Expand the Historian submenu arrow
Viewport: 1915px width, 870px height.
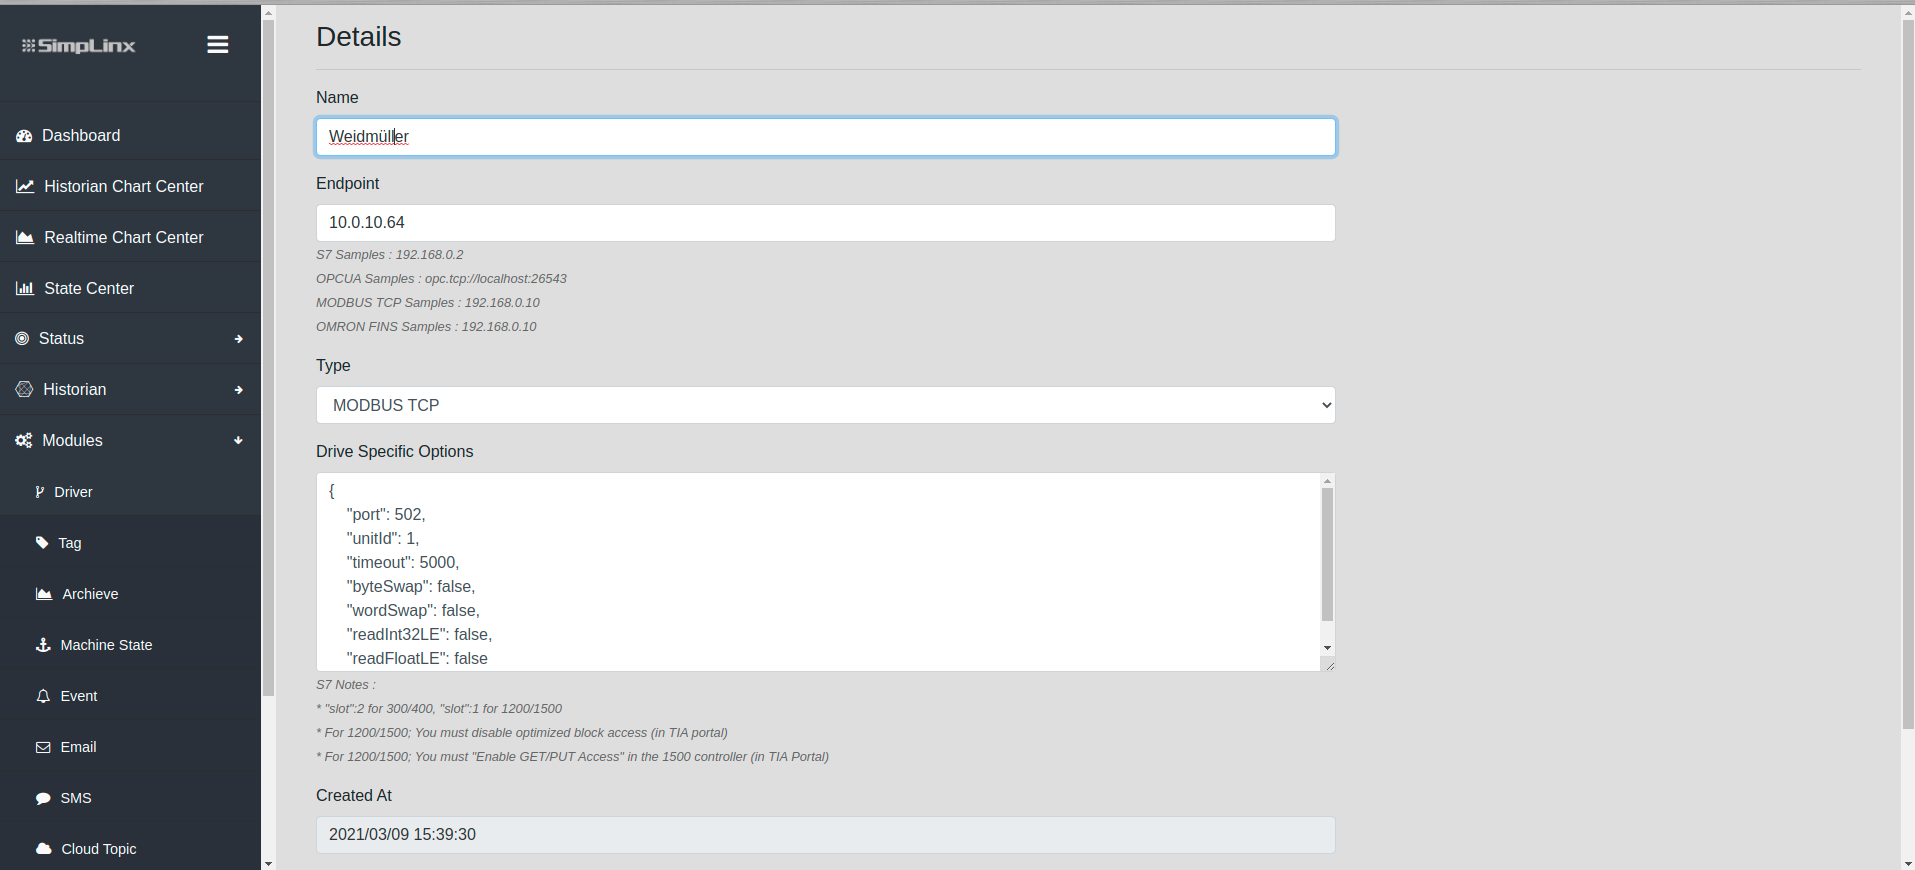[238, 390]
